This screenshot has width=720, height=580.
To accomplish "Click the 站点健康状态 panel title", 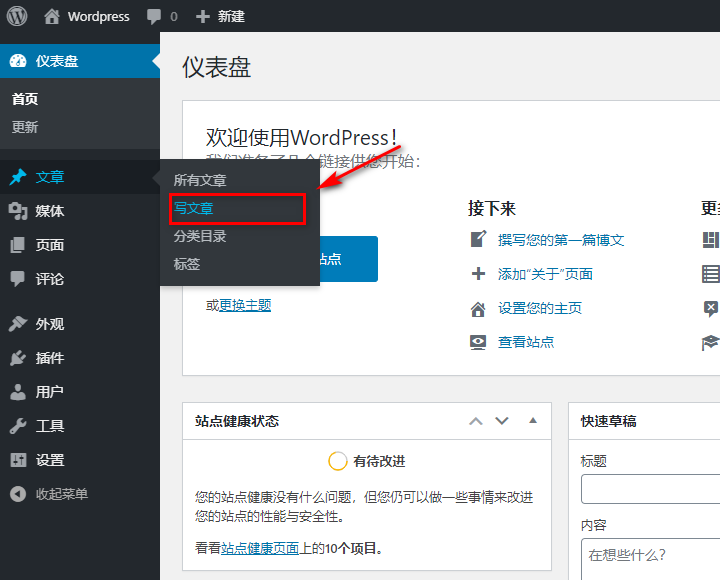I will 236,421.
